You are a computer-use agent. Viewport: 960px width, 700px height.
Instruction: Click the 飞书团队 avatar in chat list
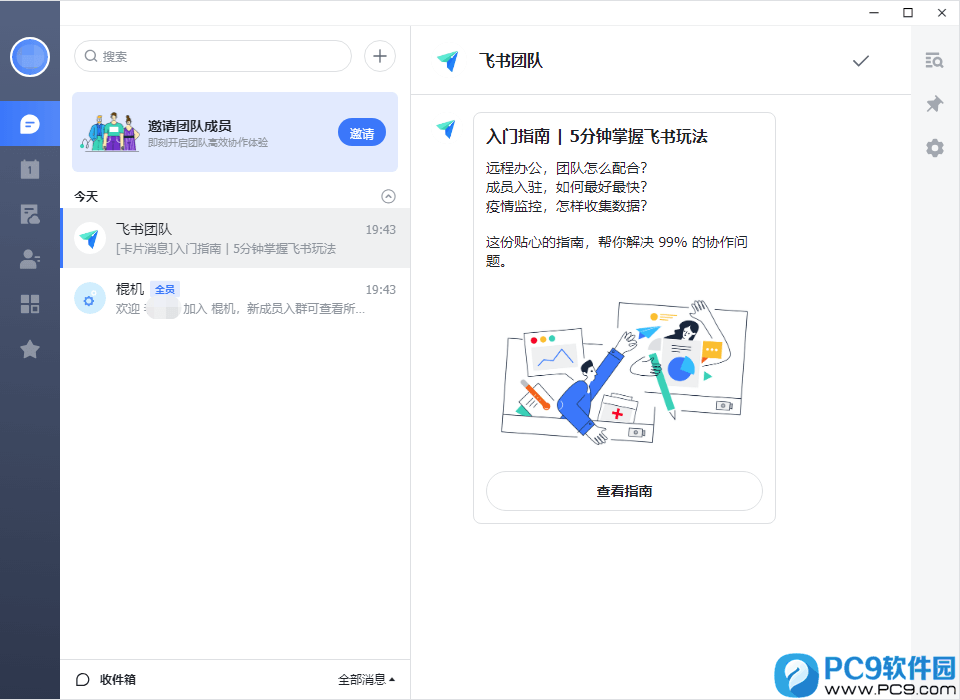click(90, 238)
